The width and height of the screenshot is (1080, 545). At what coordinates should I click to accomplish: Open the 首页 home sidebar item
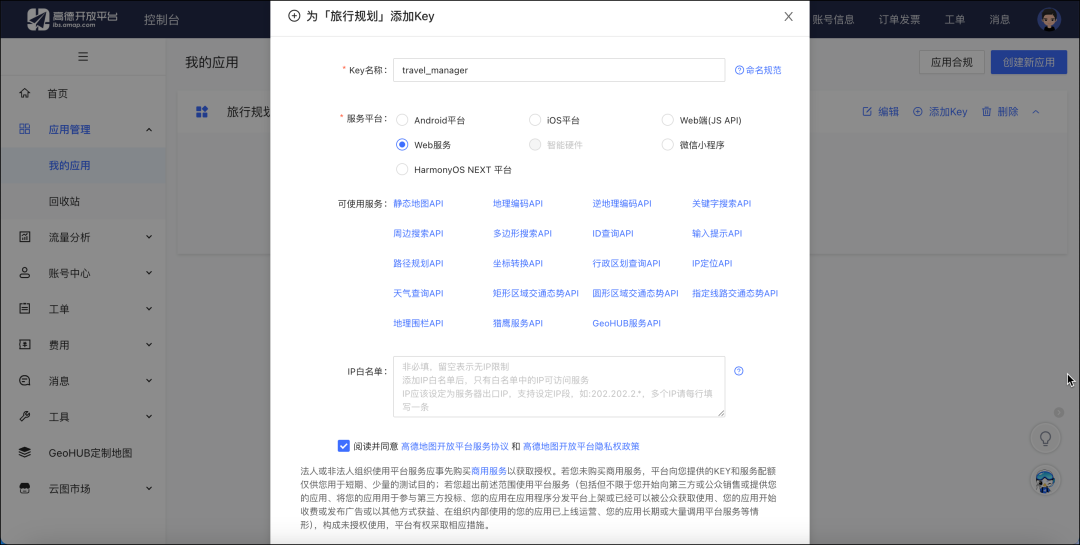(57, 93)
